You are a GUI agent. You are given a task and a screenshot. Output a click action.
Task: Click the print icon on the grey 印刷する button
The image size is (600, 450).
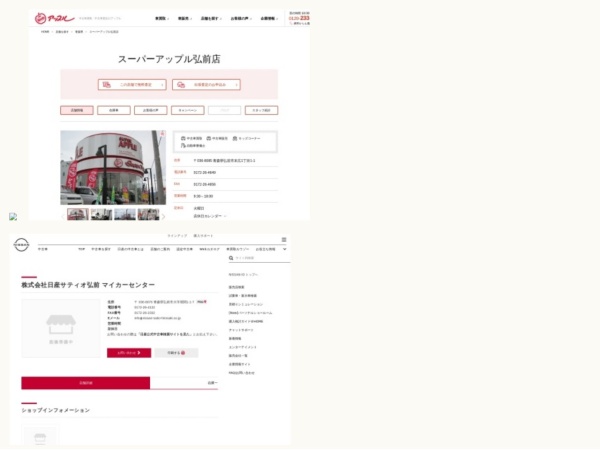183,353
